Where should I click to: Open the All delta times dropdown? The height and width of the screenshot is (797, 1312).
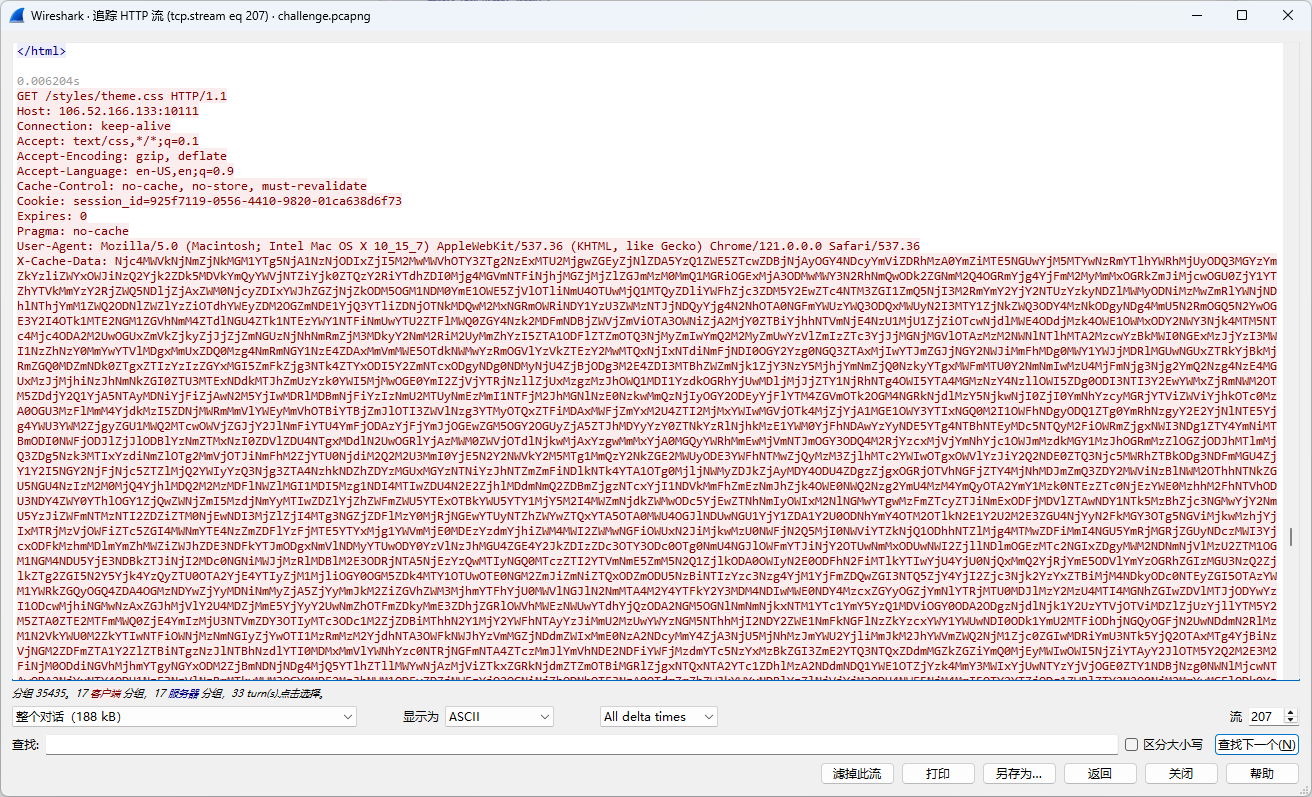(658, 716)
